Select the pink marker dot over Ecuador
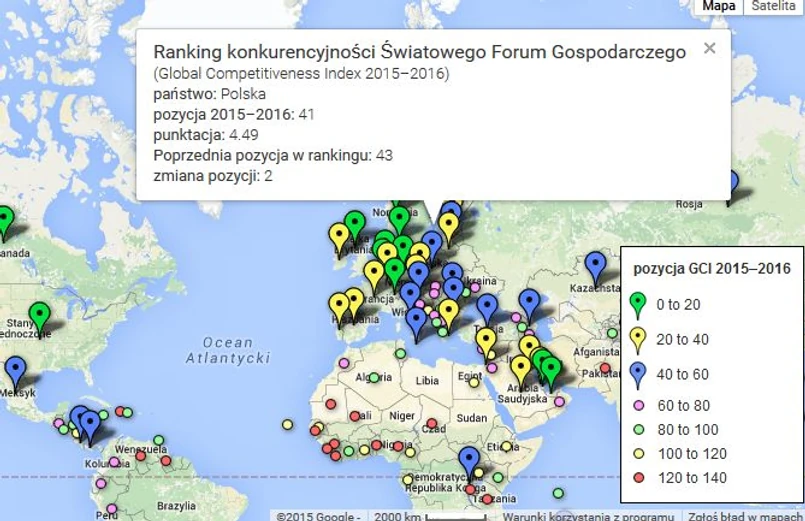 click(x=101, y=483)
